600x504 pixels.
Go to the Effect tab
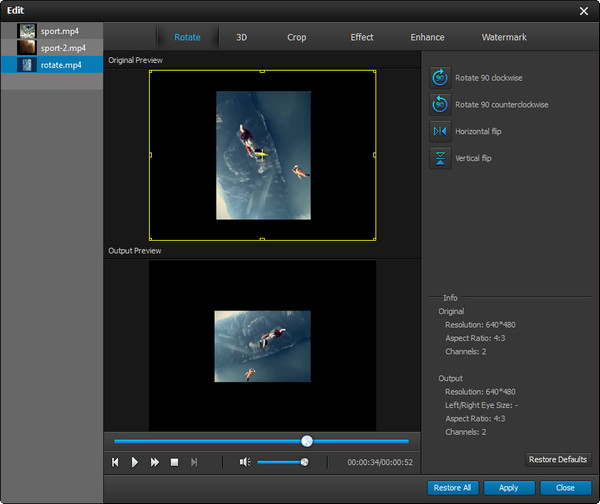pyautogui.click(x=362, y=37)
